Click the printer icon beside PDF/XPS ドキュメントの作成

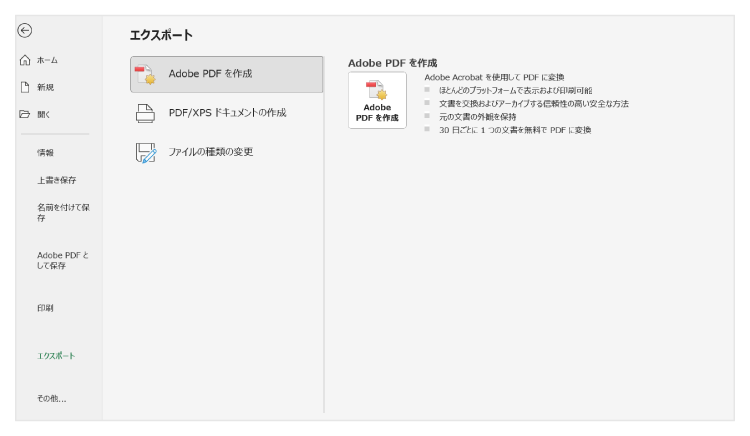click(145, 114)
